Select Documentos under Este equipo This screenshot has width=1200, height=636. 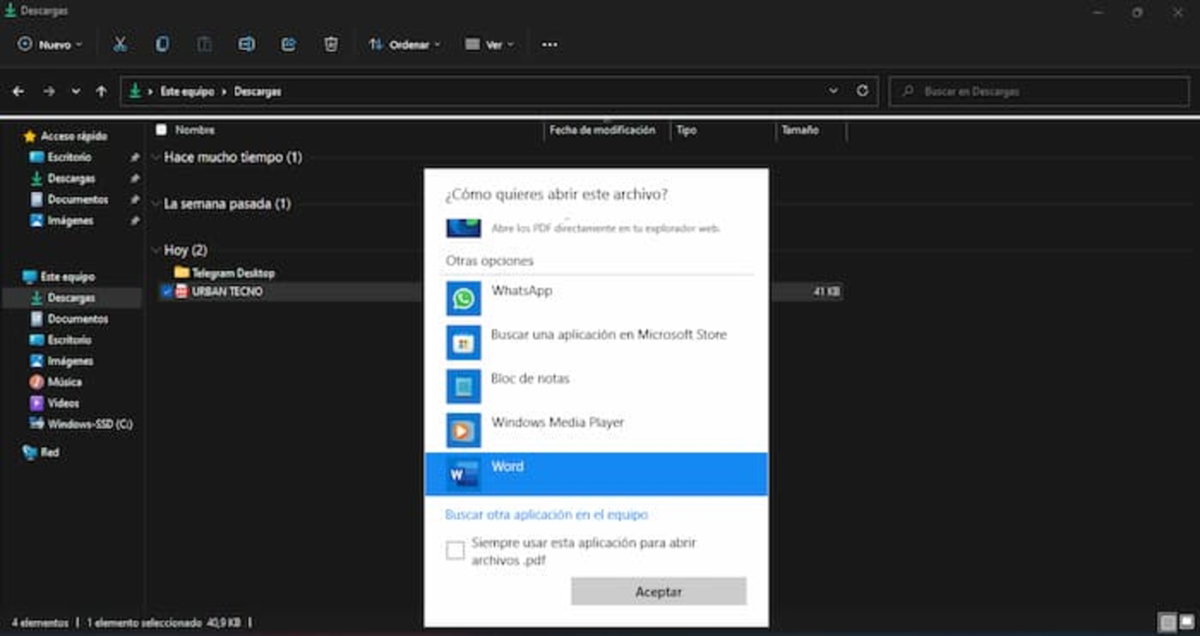coord(68,319)
